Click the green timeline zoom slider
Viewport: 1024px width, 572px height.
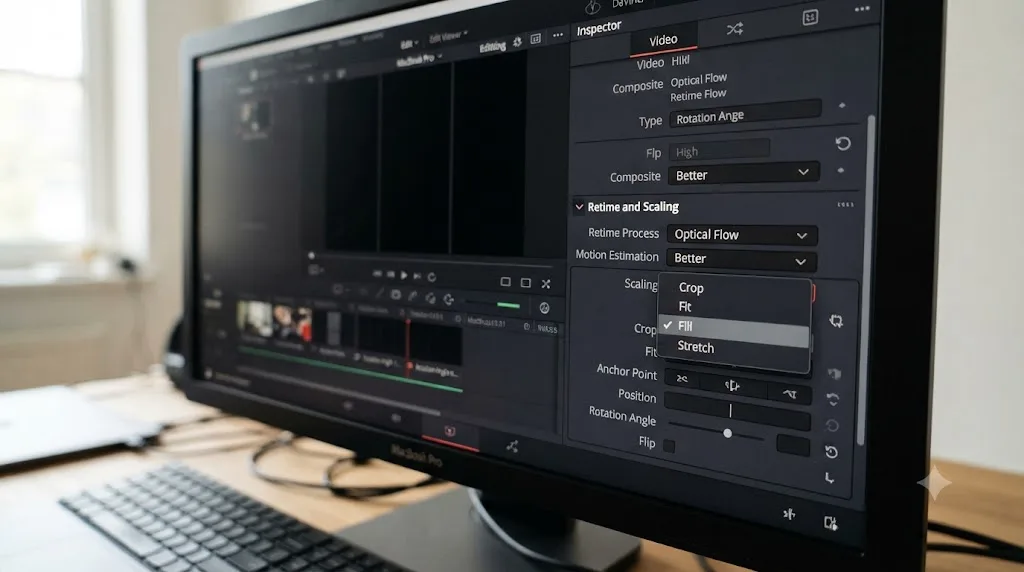tap(508, 305)
